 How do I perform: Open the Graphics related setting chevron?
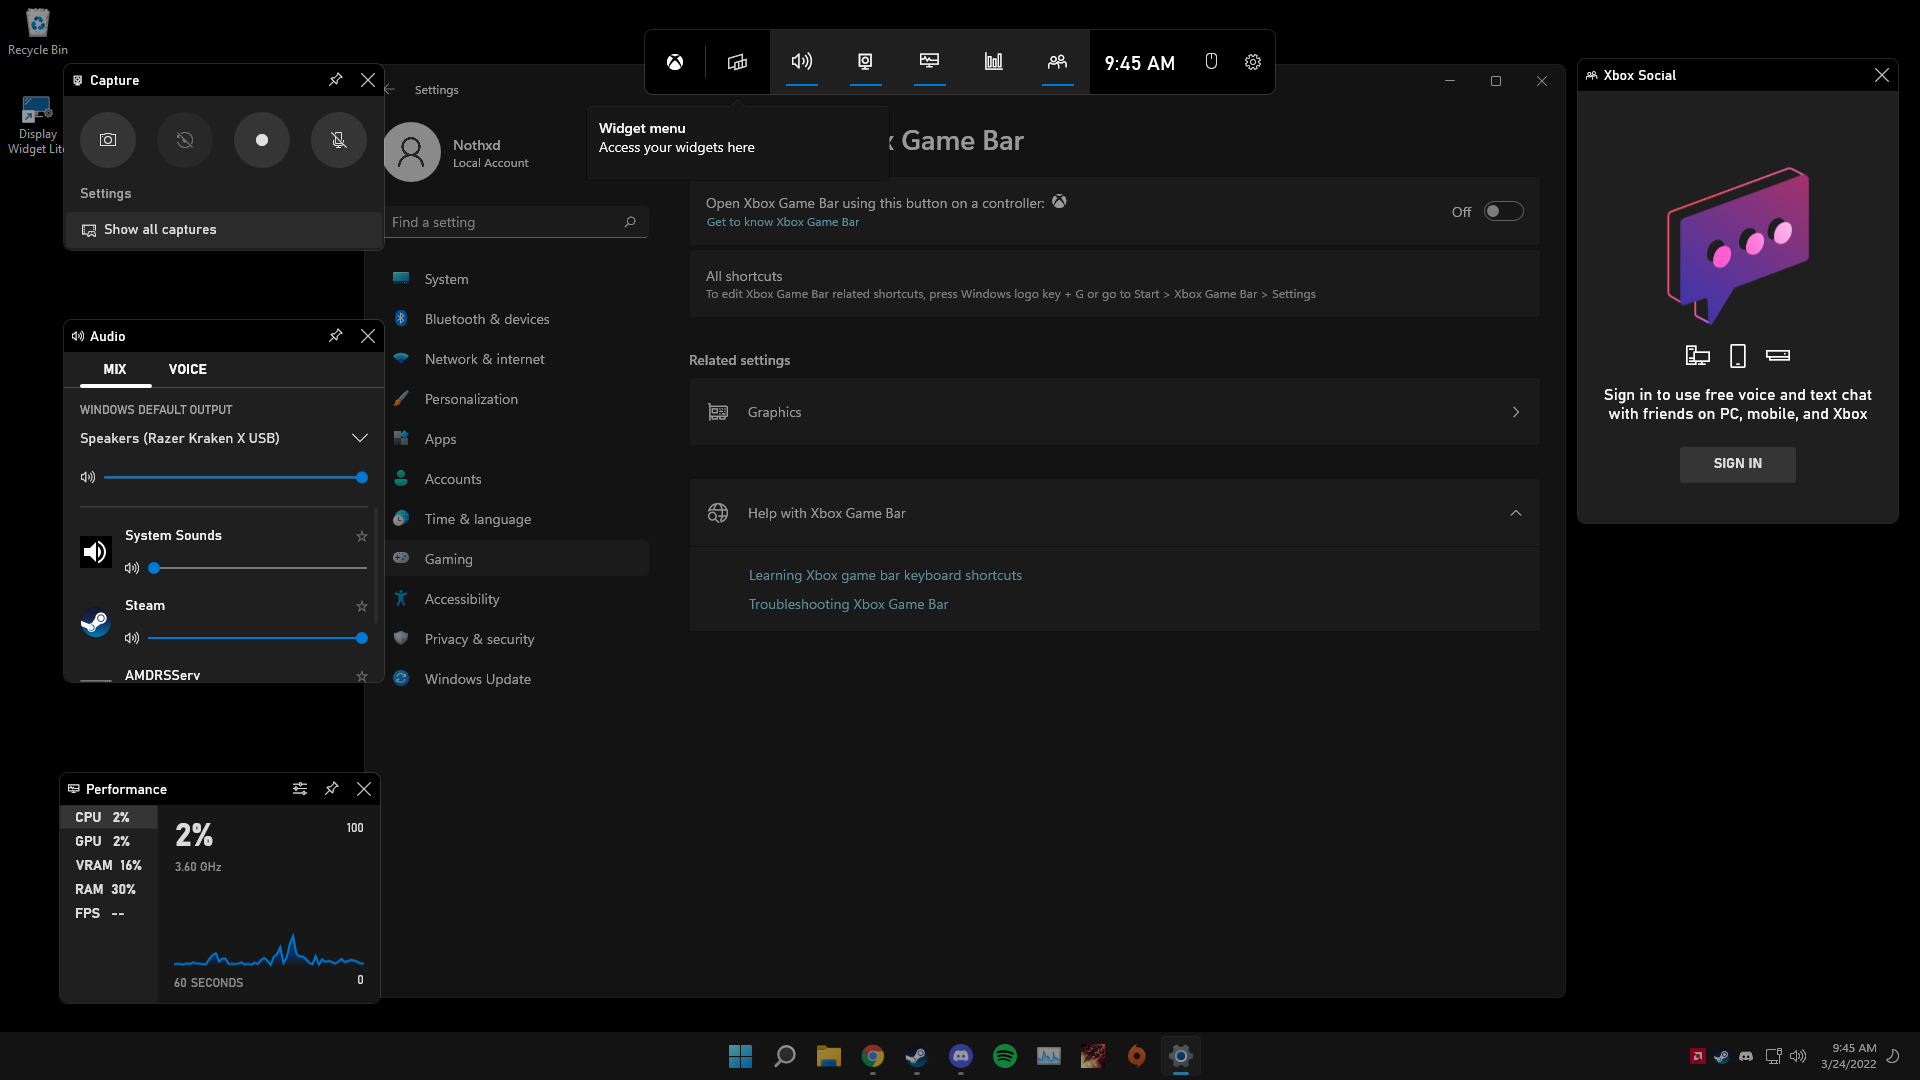pyautogui.click(x=1515, y=412)
